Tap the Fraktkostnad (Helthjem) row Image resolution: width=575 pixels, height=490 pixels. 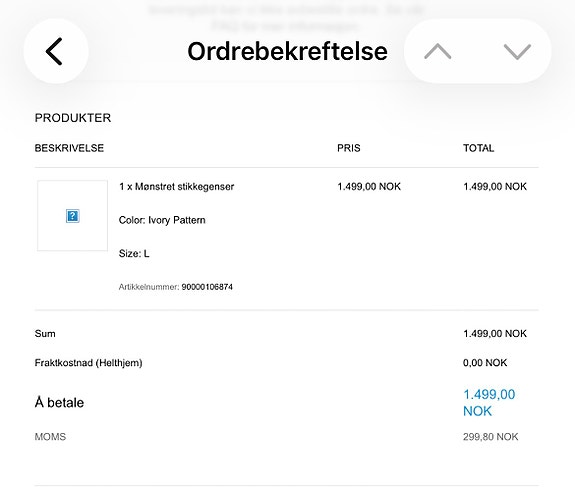point(286,363)
